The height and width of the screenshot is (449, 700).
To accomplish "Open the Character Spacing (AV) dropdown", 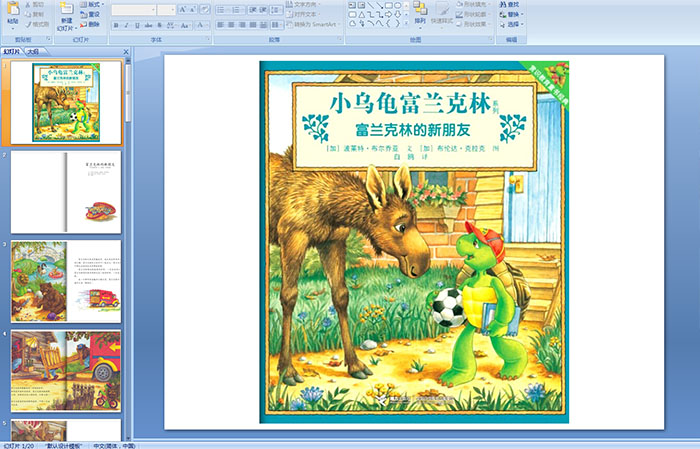I will 171,25.
